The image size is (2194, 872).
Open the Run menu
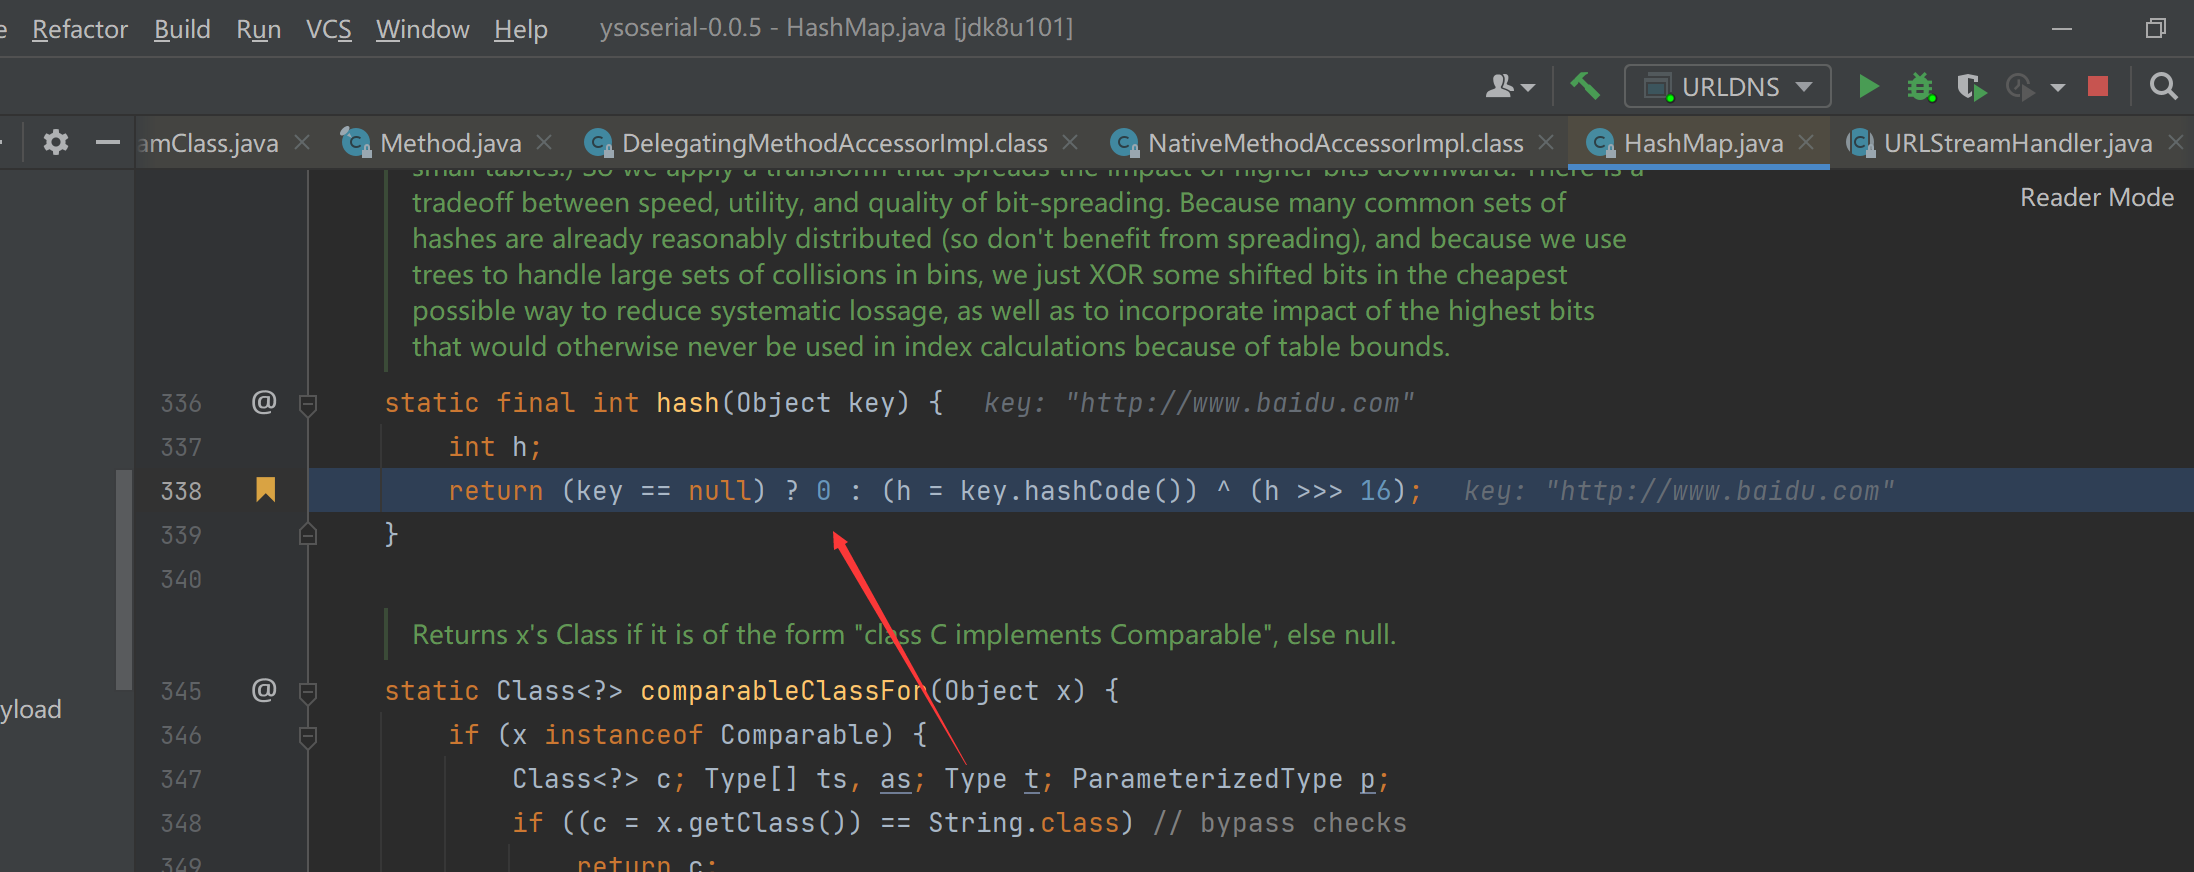click(258, 29)
